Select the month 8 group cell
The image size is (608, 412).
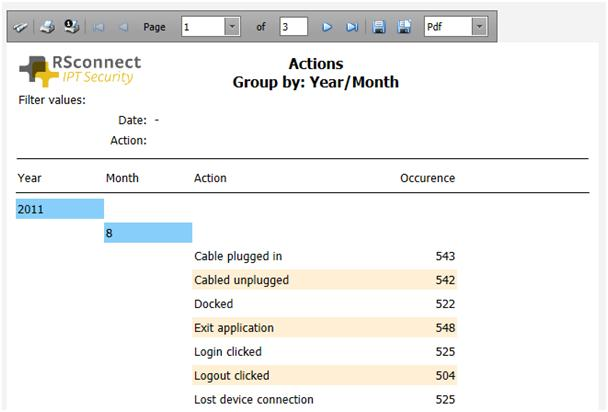pyautogui.click(x=148, y=233)
